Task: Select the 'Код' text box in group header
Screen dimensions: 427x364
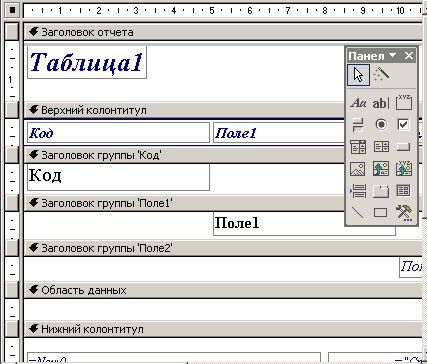Action: point(118,177)
